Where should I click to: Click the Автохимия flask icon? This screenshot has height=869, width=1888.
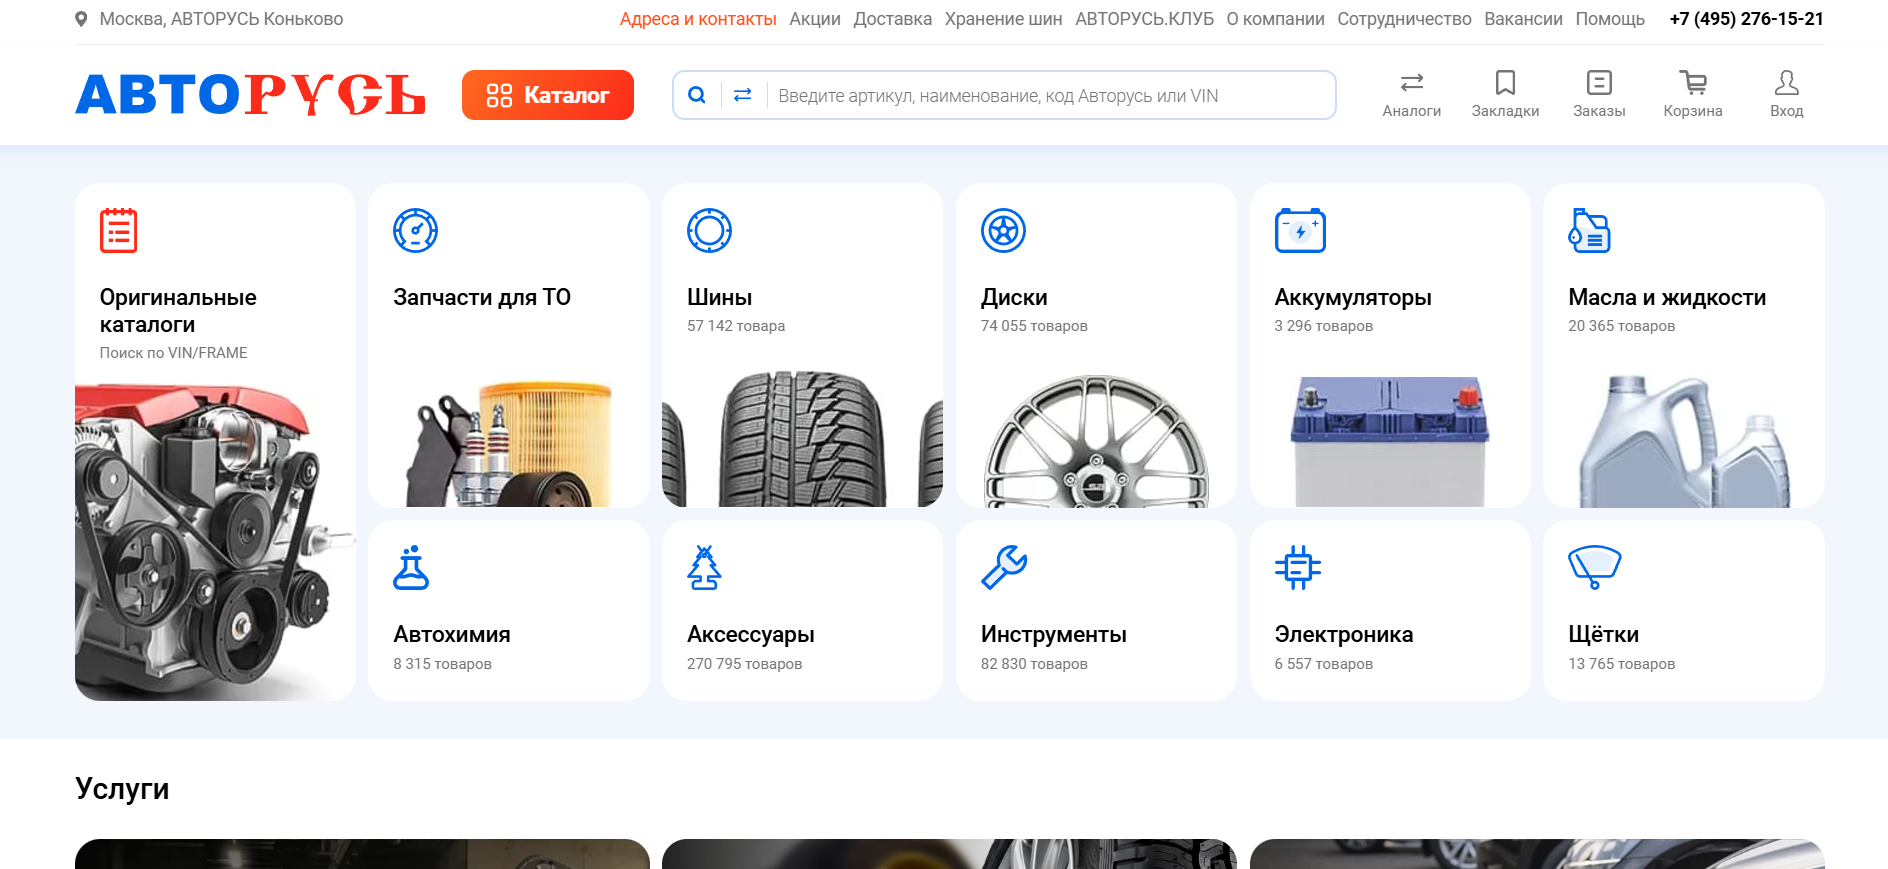pyautogui.click(x=411, y=567)
